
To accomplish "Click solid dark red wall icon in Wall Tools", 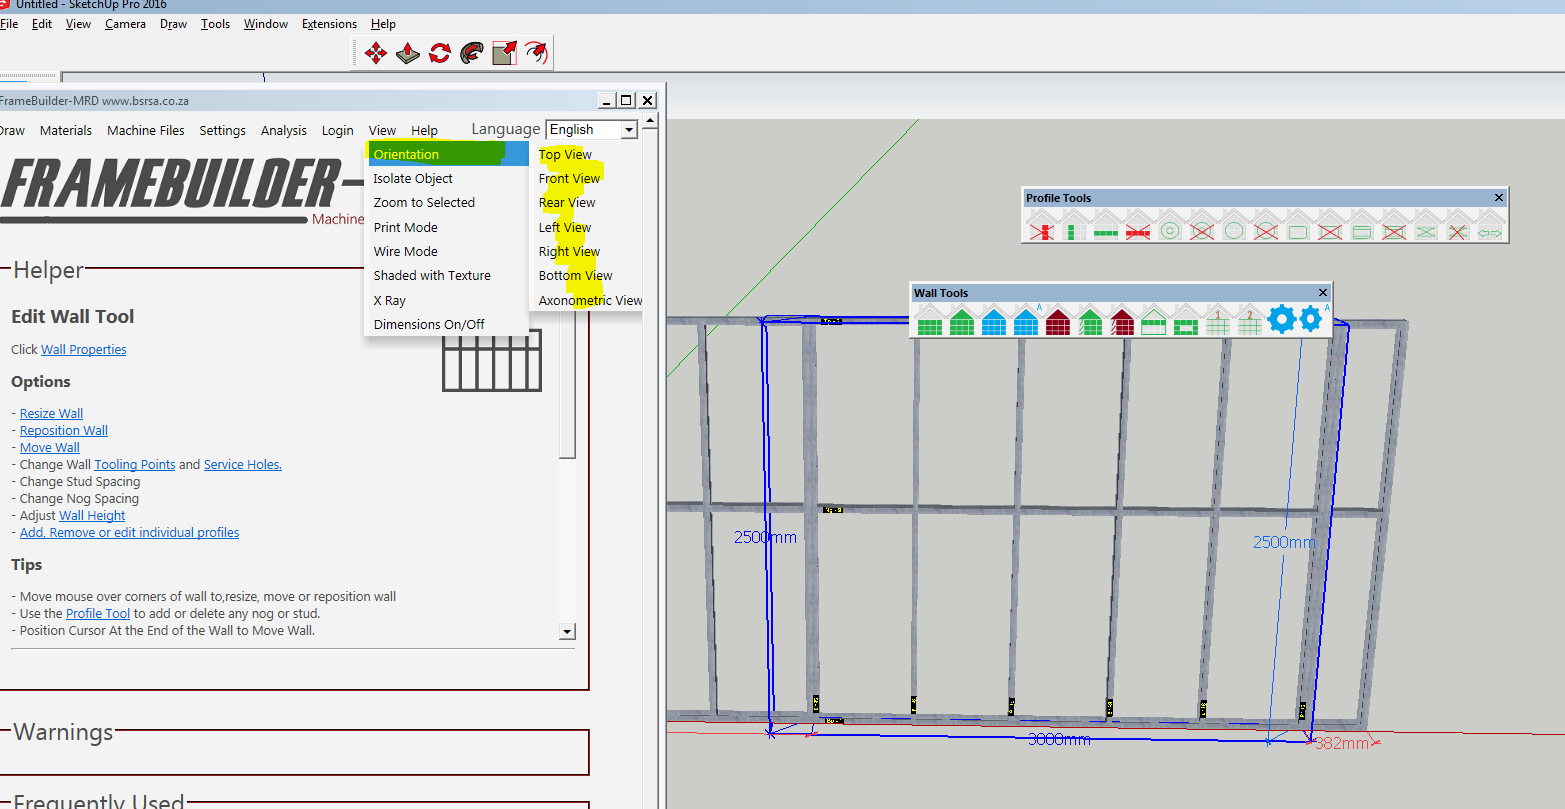I will coord(1058,320).
